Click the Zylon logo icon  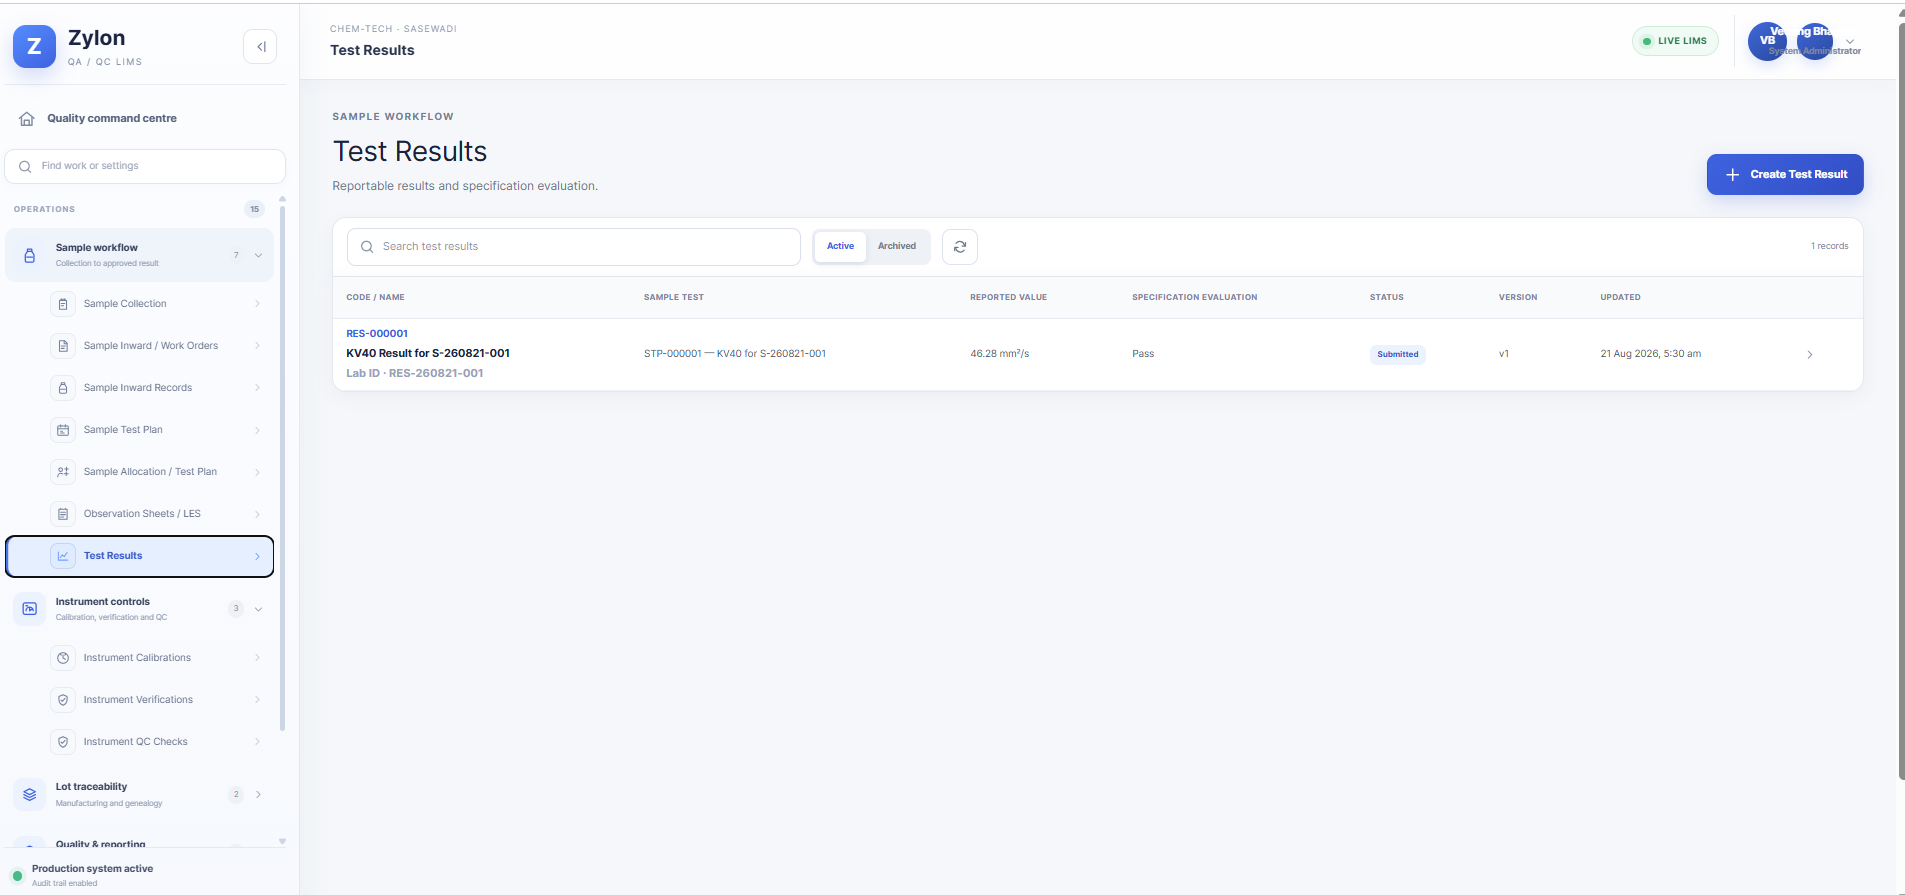(x=34, y=47)
